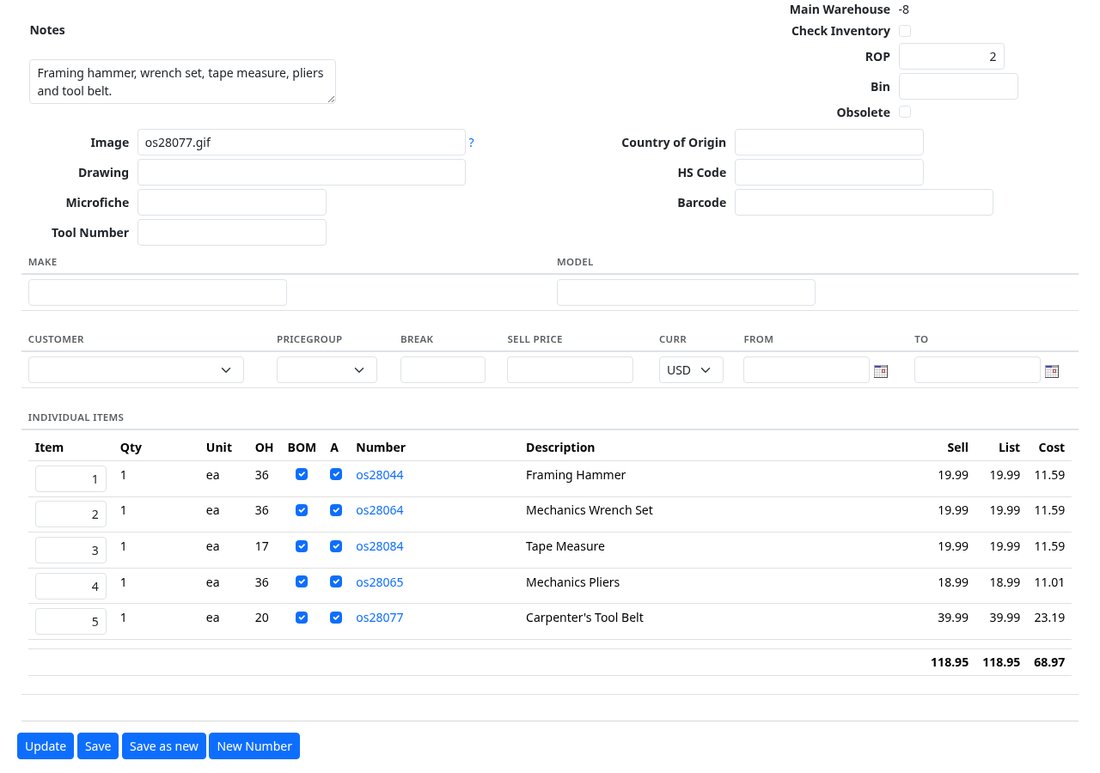Click the Bin input field

(958, 87)
